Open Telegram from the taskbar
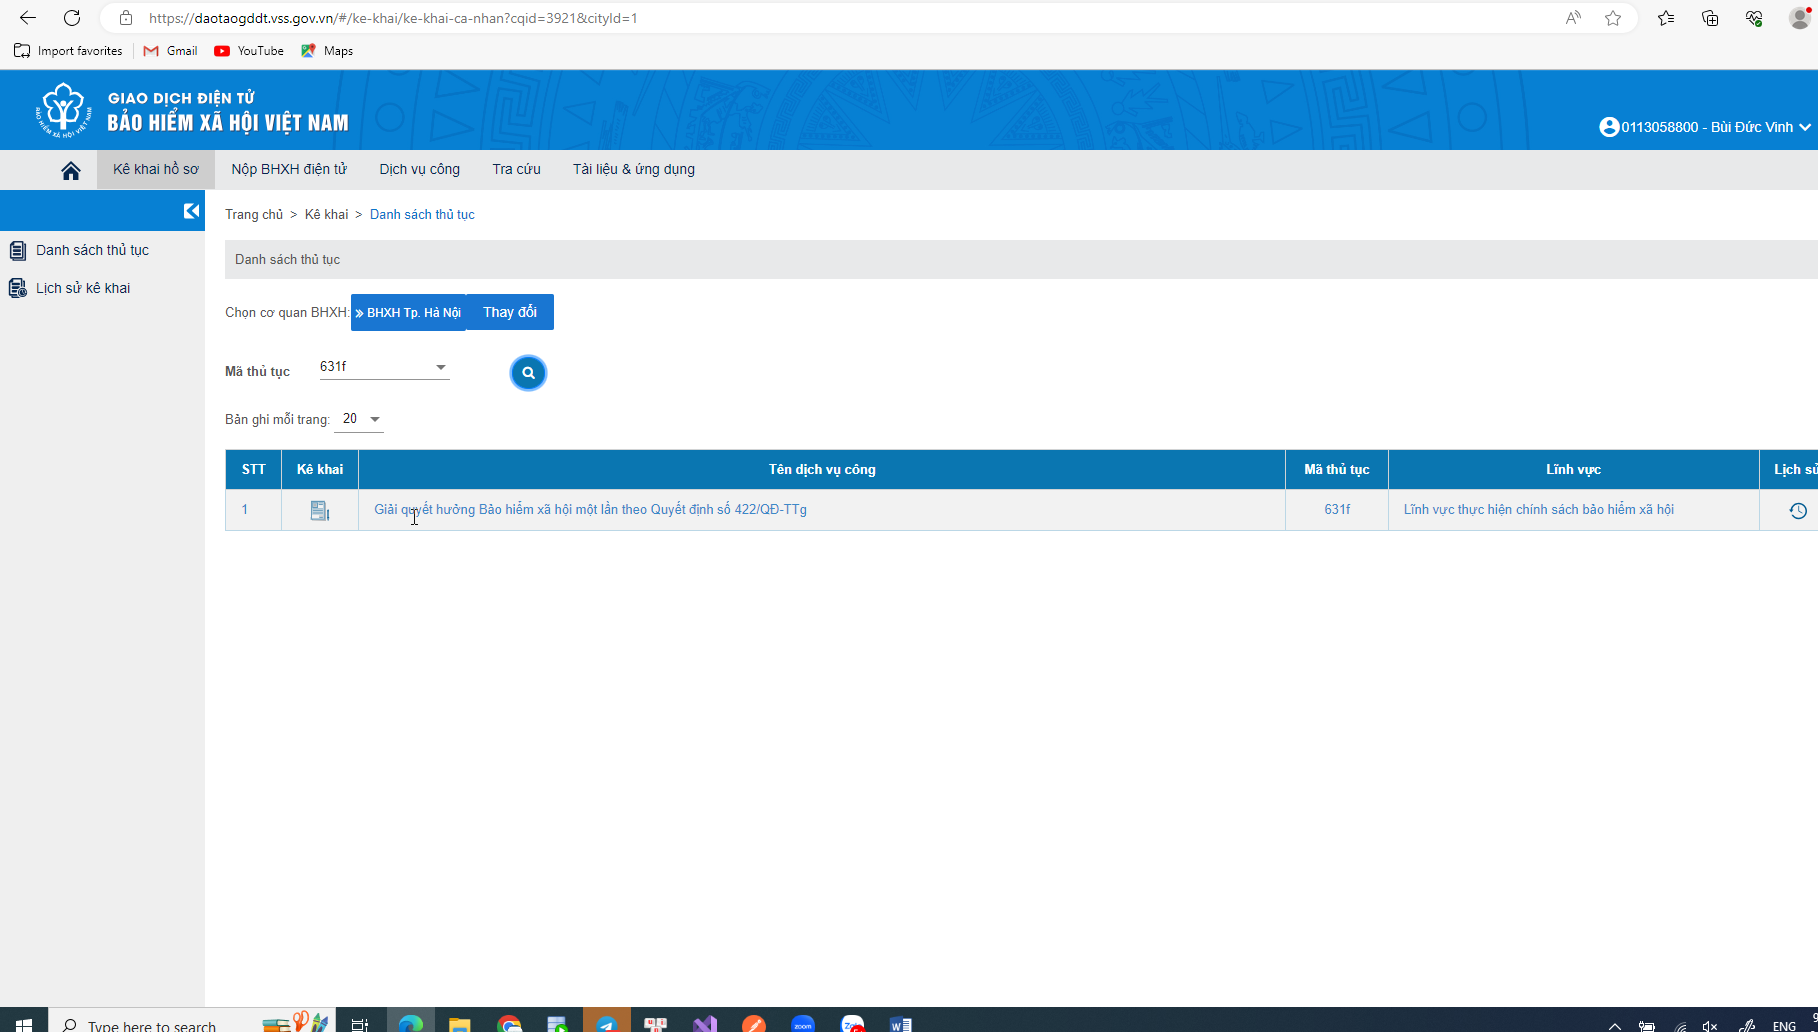The width and height of the screenshot is (1818, 1032). (607, 1023)
